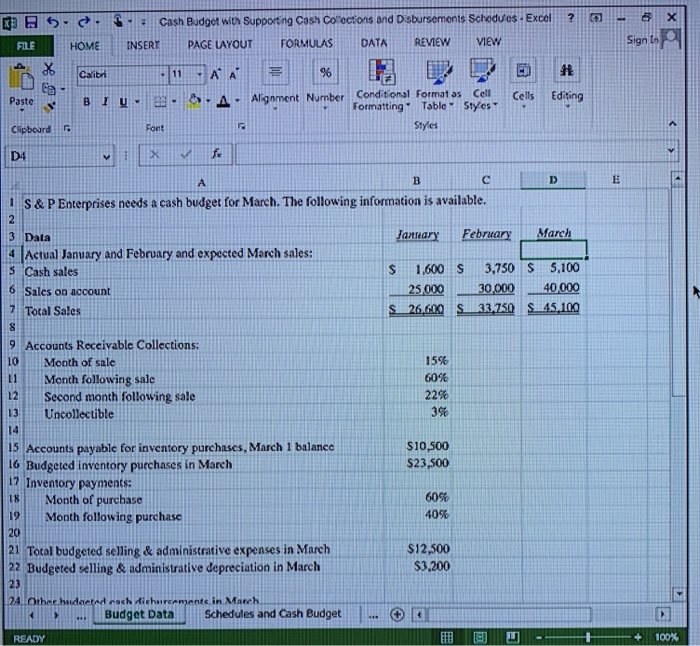Select cell with March sales 40,000
Image resolution: width=700 pixels, height=646 pixels.
tap(553, 288)
